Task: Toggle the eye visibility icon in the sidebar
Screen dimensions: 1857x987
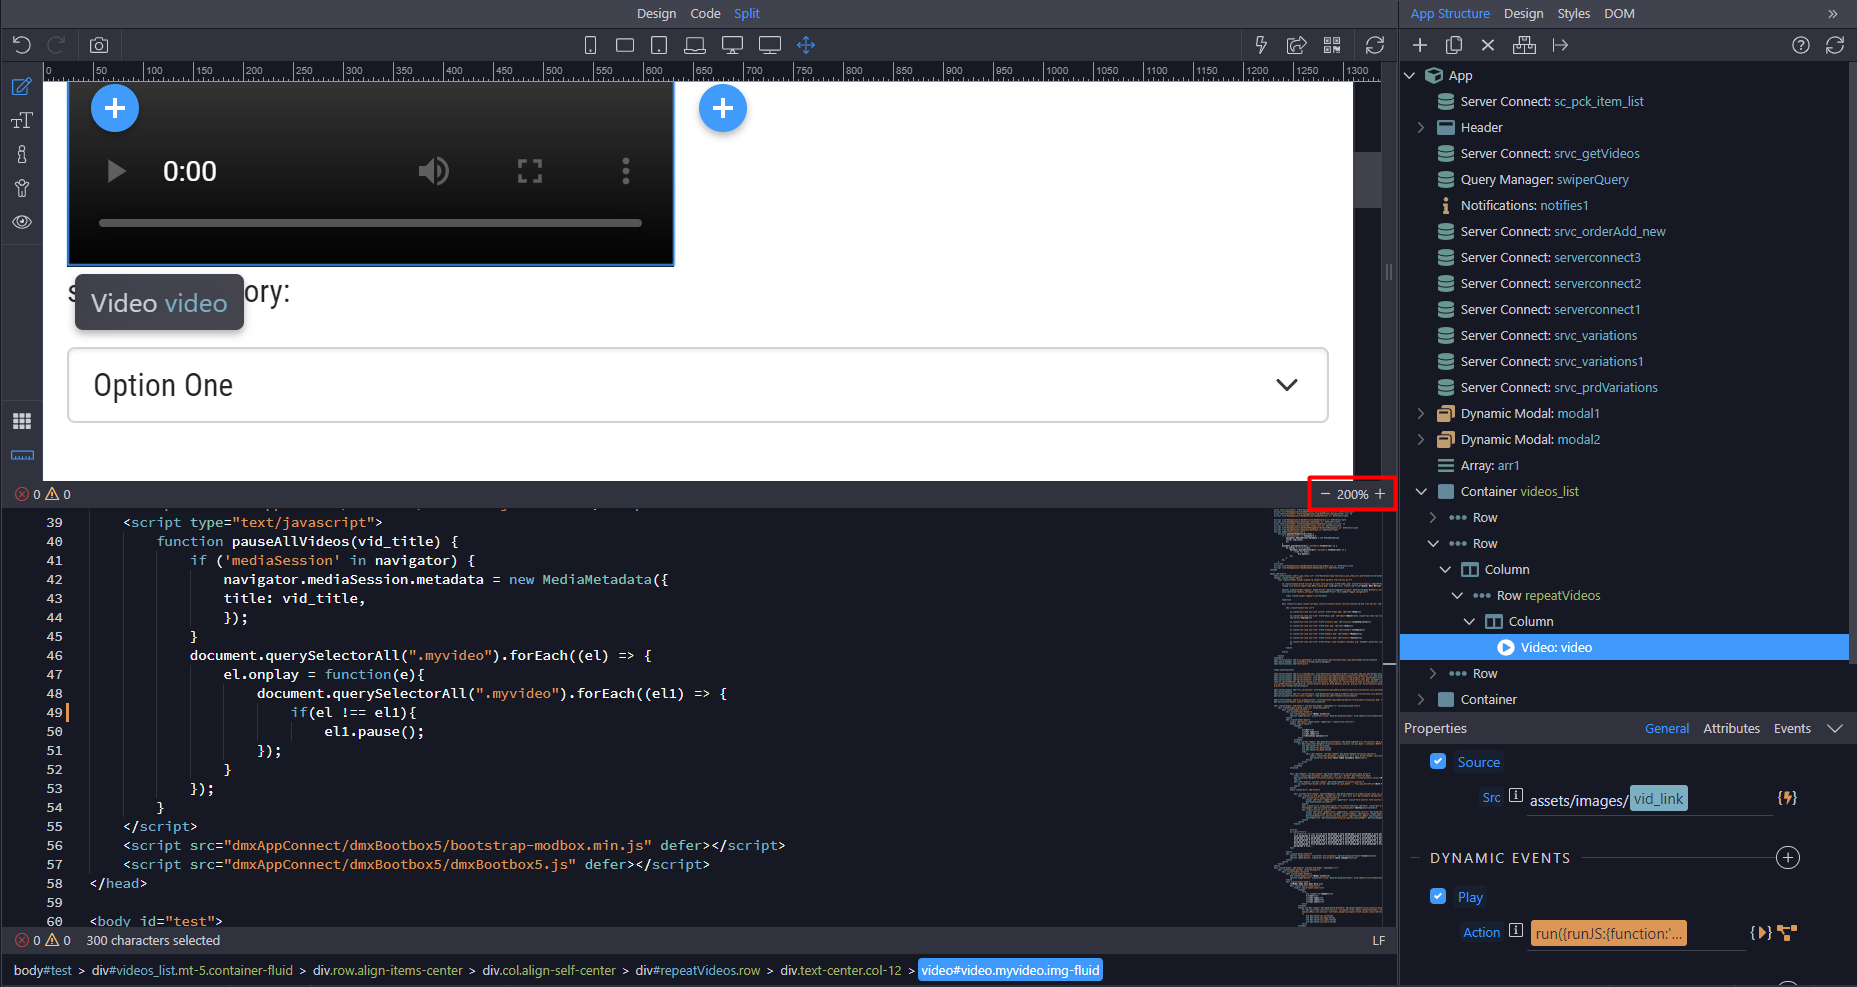Action: [22, 222]
